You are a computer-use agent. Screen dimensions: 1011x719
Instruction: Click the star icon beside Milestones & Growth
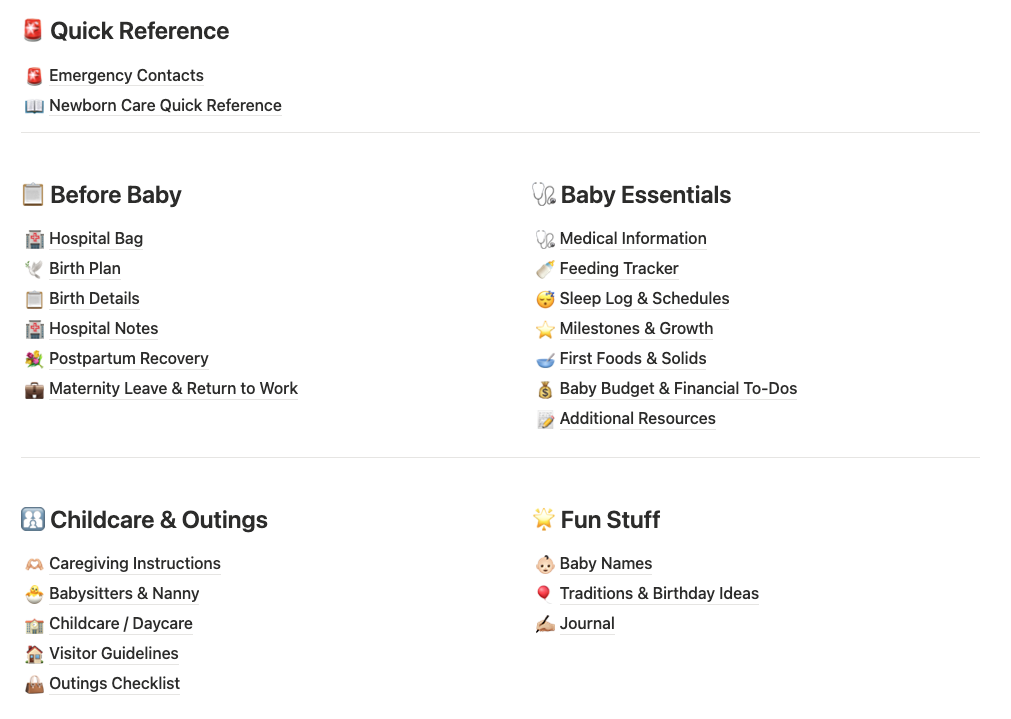[545, 329]
